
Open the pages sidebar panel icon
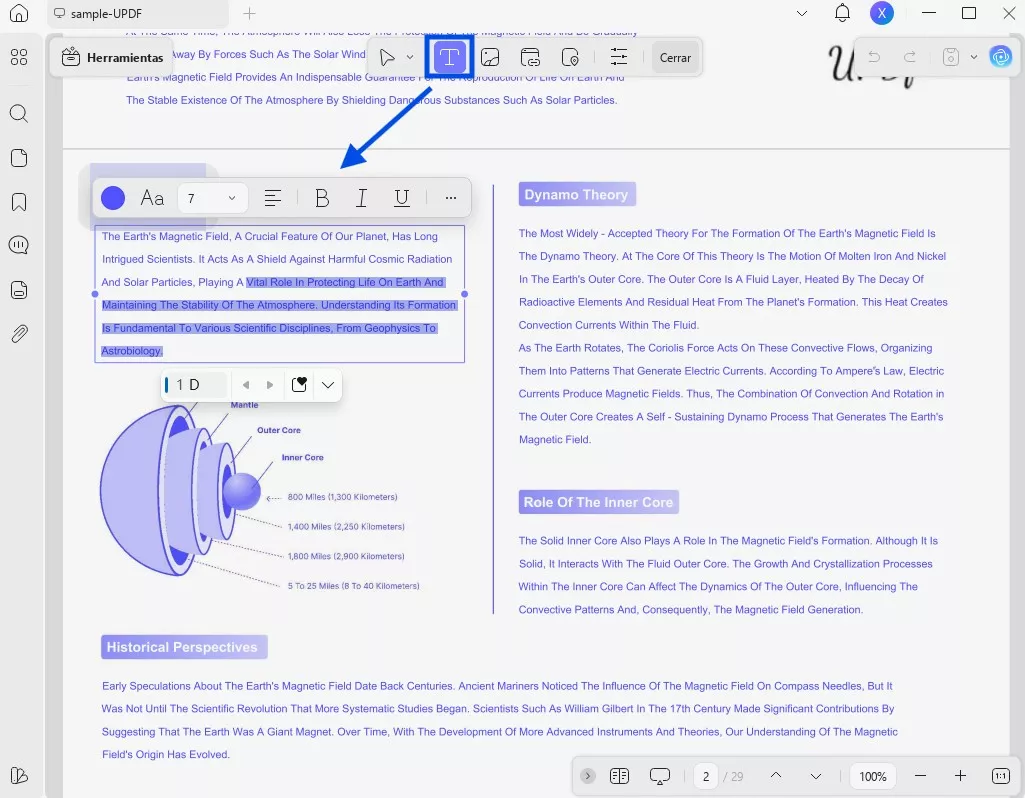click(19, 158)
